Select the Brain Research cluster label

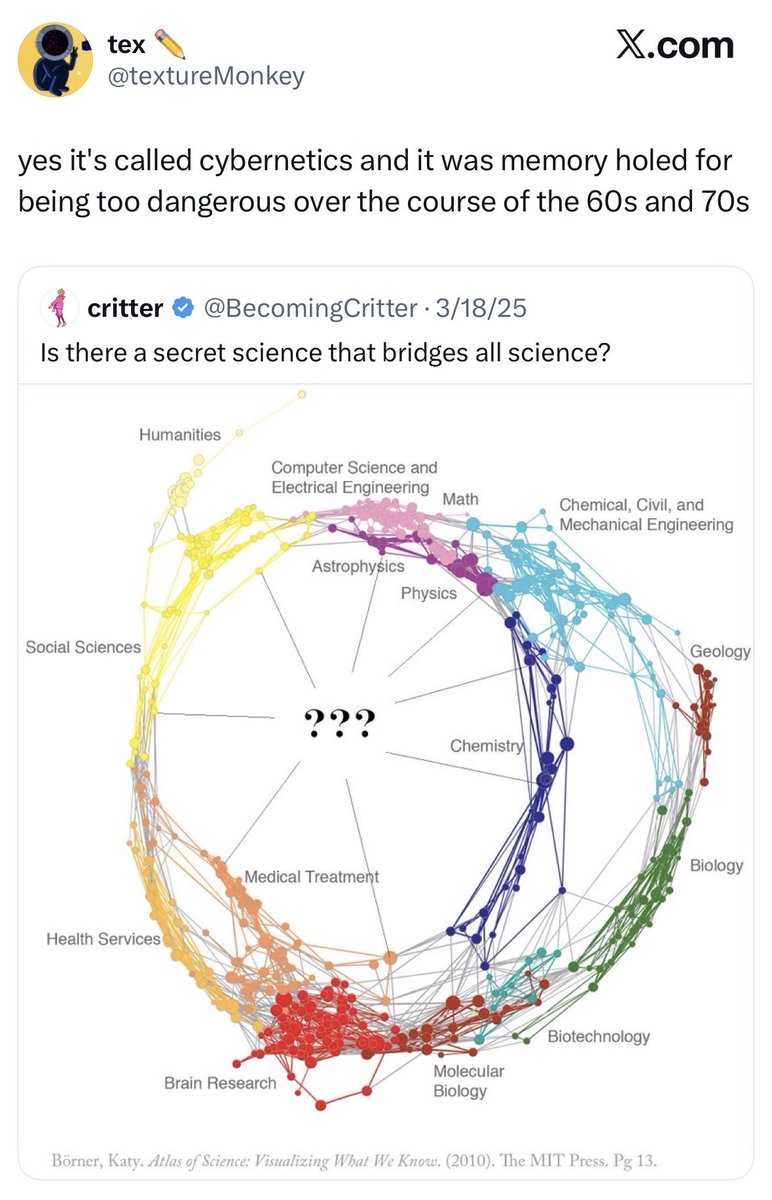pos(220,1083)
